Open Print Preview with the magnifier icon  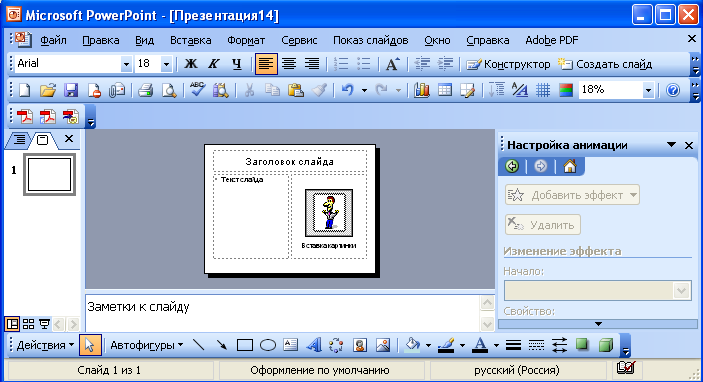point(169,90)
